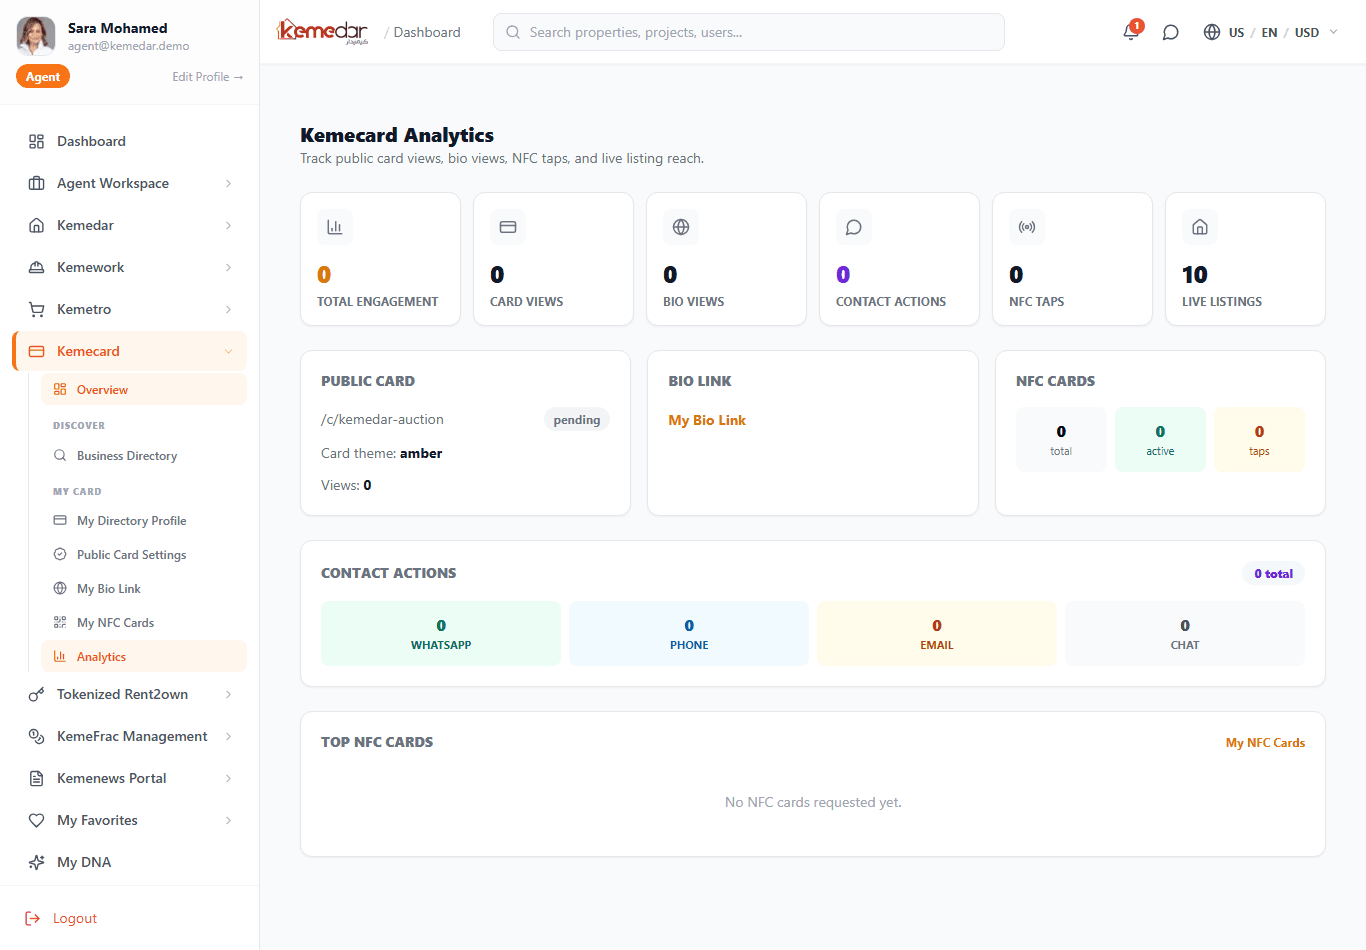
Task: Click Sara Mohamed's profile avatar
Action: tap(36, 36)
